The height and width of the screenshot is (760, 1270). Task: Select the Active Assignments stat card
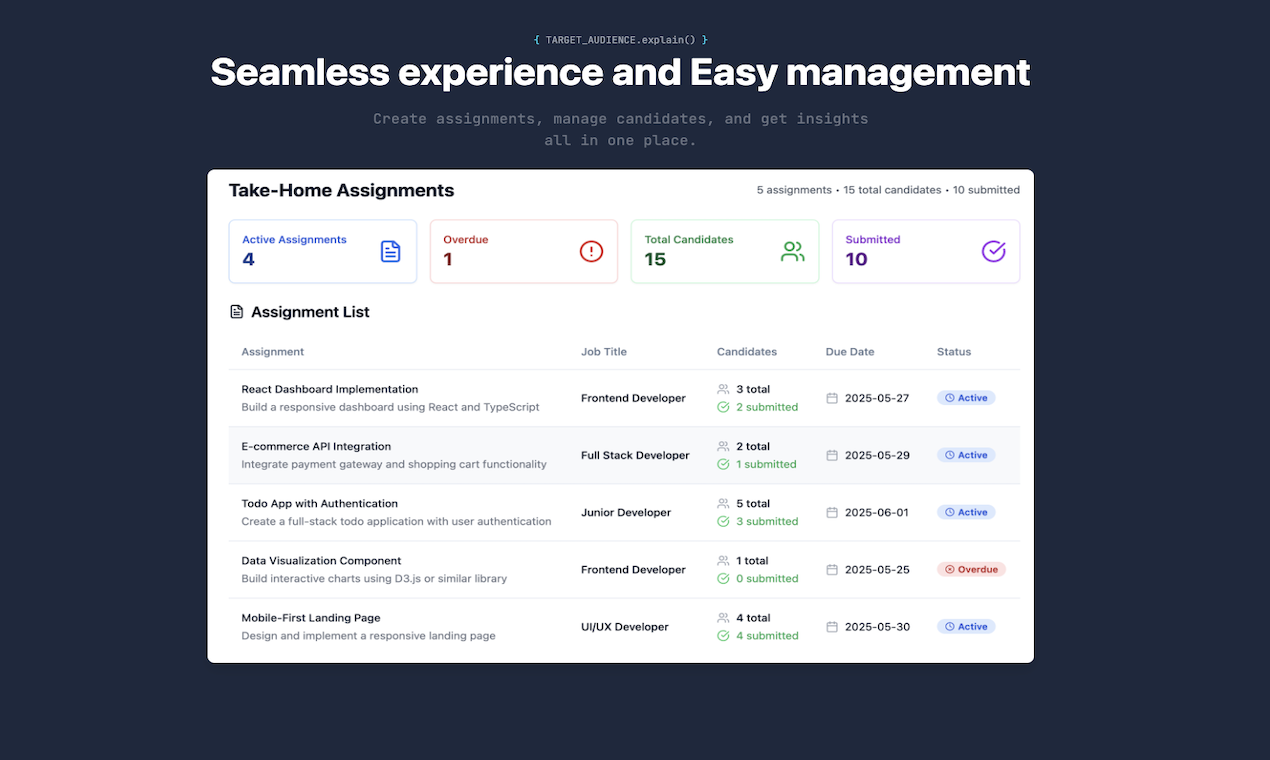pyautogui.click(x=323, y=252)
